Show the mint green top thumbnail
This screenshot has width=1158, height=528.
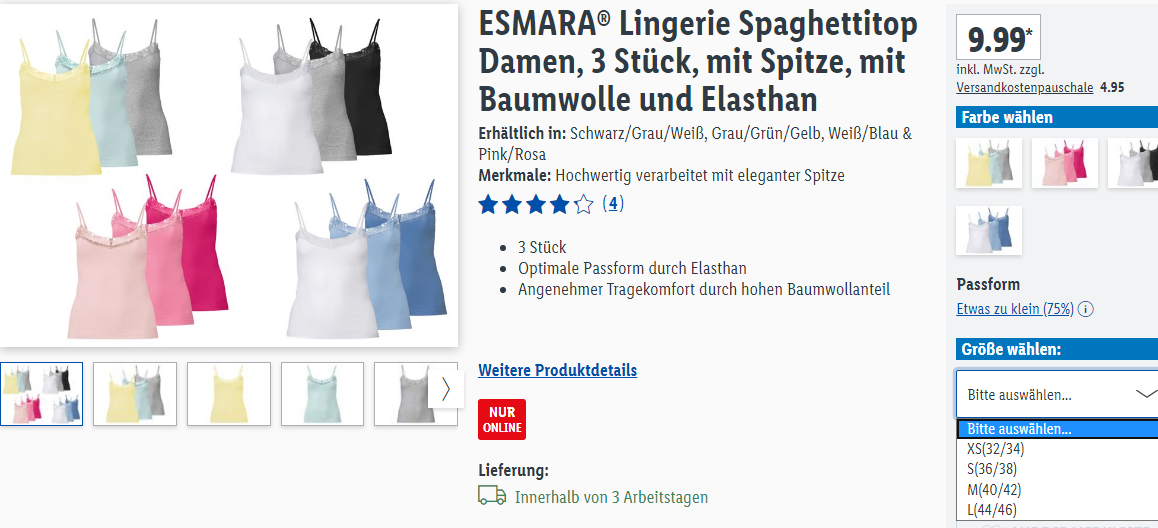click(x=323, y=394)
